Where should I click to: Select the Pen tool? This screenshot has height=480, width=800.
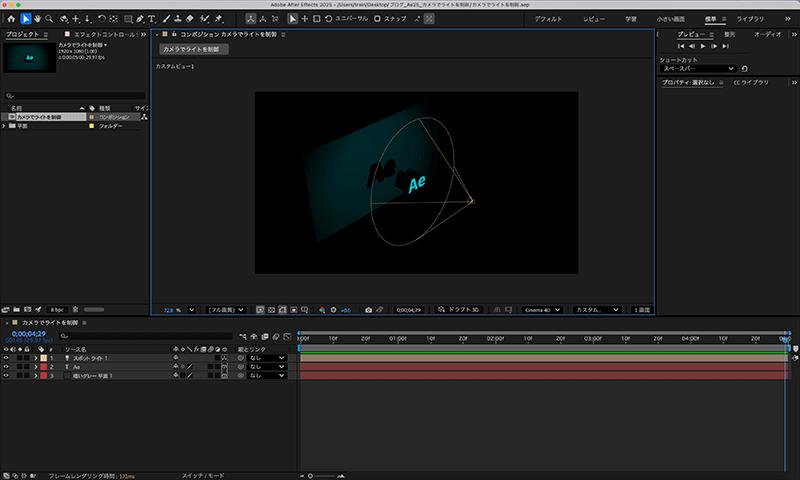click(x=140, y=19)
